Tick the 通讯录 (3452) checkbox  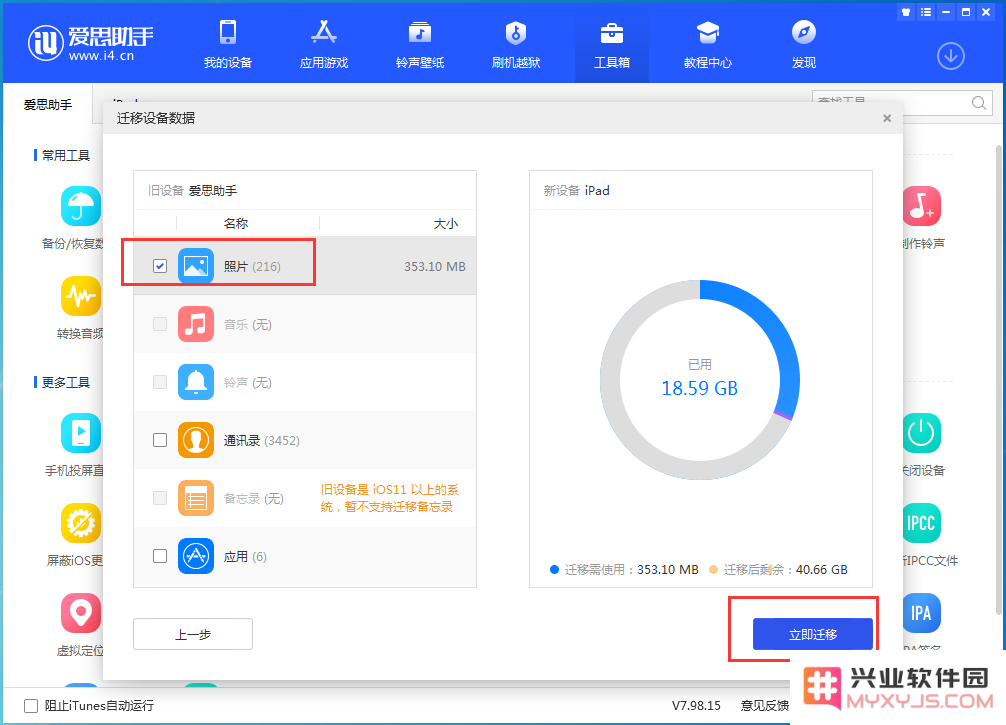(x=160, y=440)
